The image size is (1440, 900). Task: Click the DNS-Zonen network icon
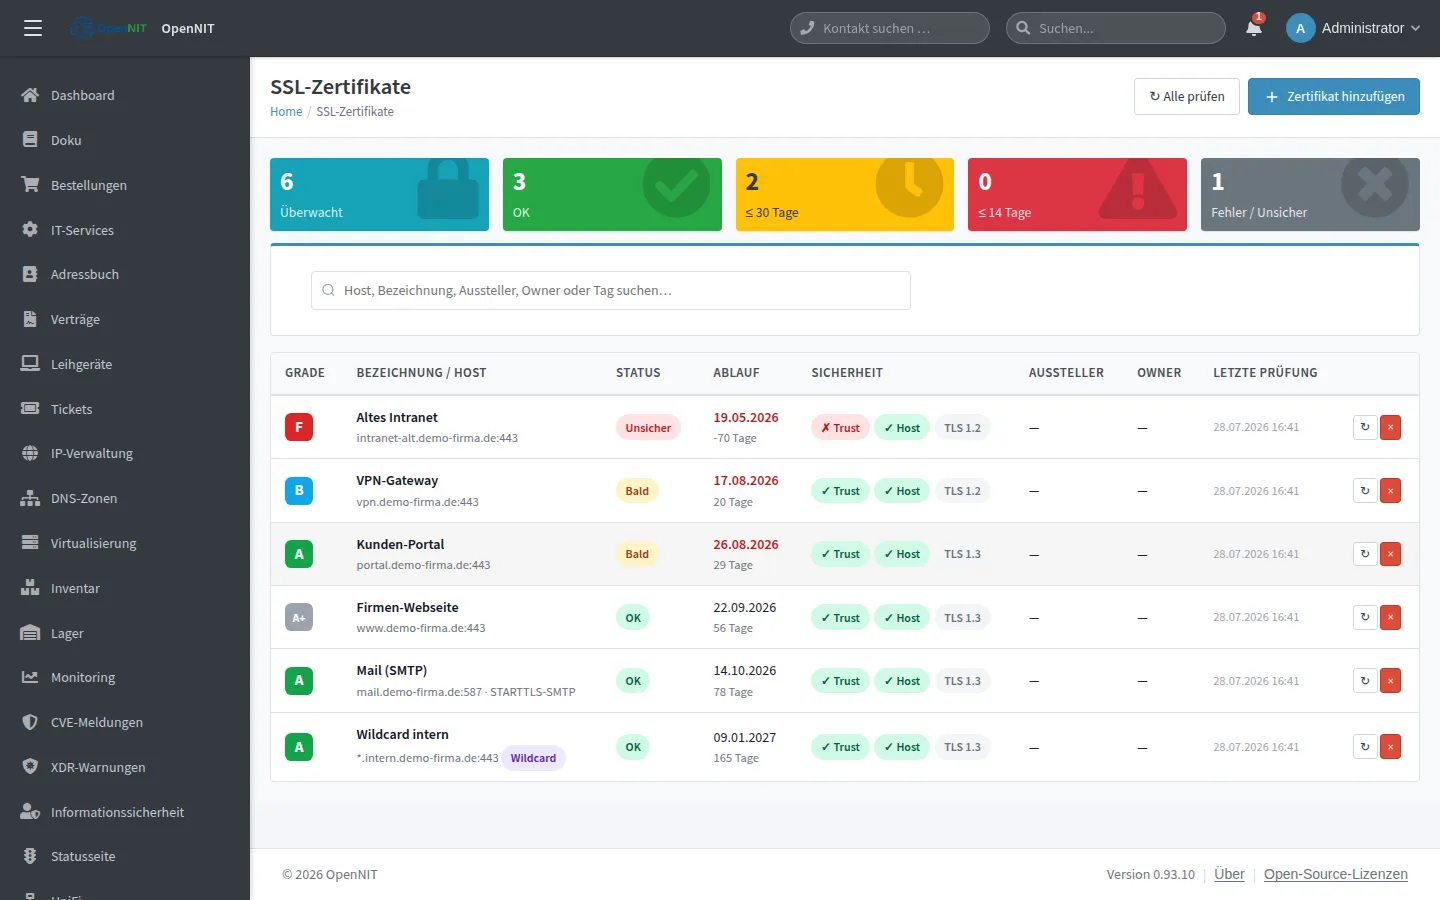pyautogui.click(x=30, y=498)
